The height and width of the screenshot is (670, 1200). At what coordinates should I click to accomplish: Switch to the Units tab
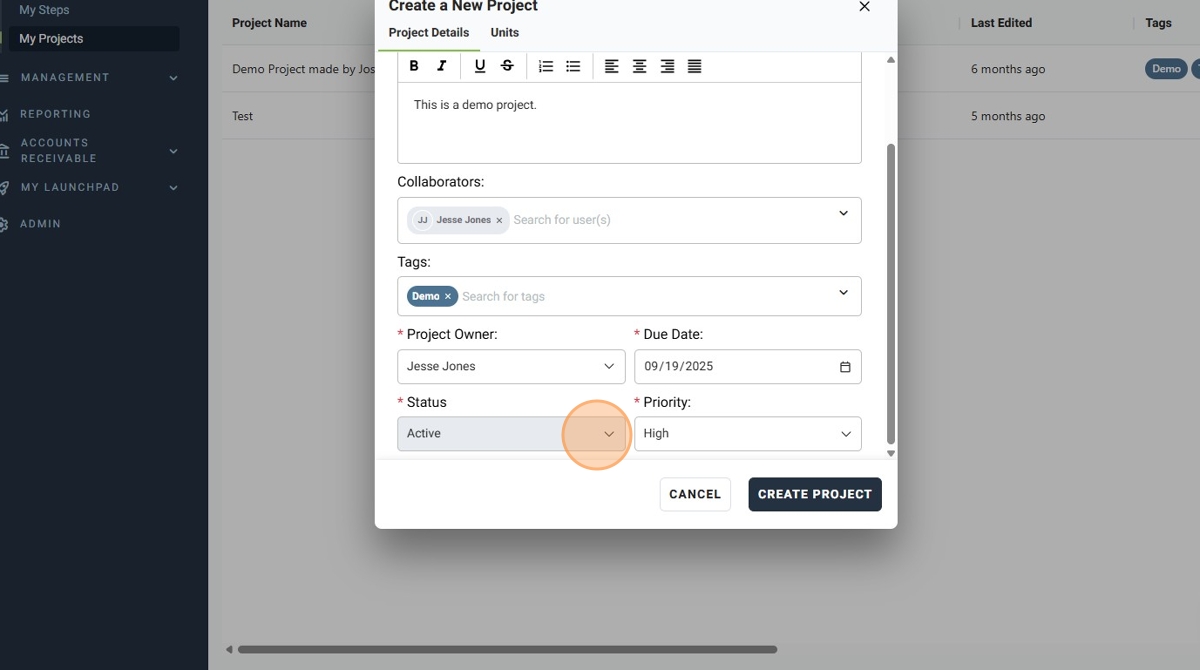(505, 33)
